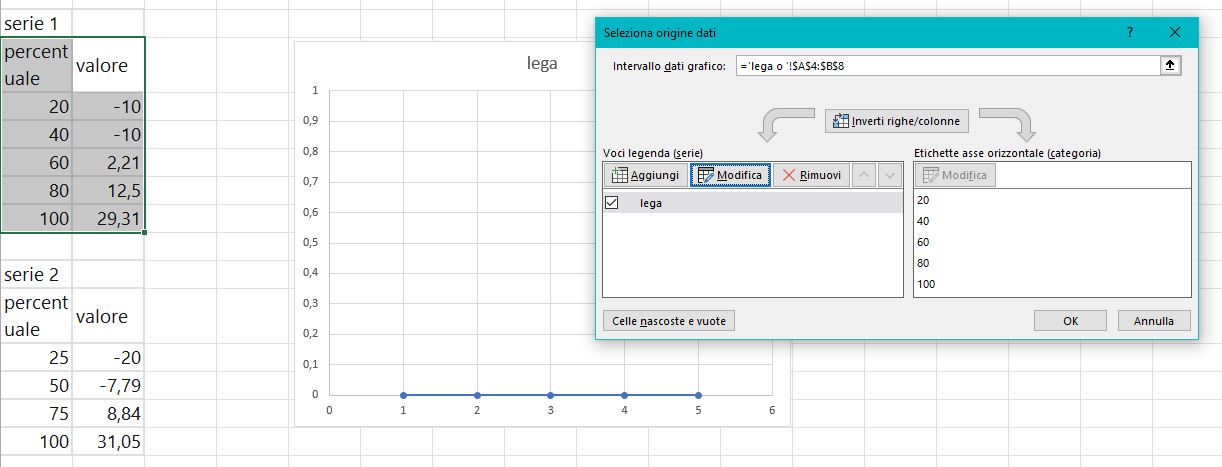Select the serie 2 'valore' header cell
Viewport: 1222px width, 467px height.
(108, 316)
